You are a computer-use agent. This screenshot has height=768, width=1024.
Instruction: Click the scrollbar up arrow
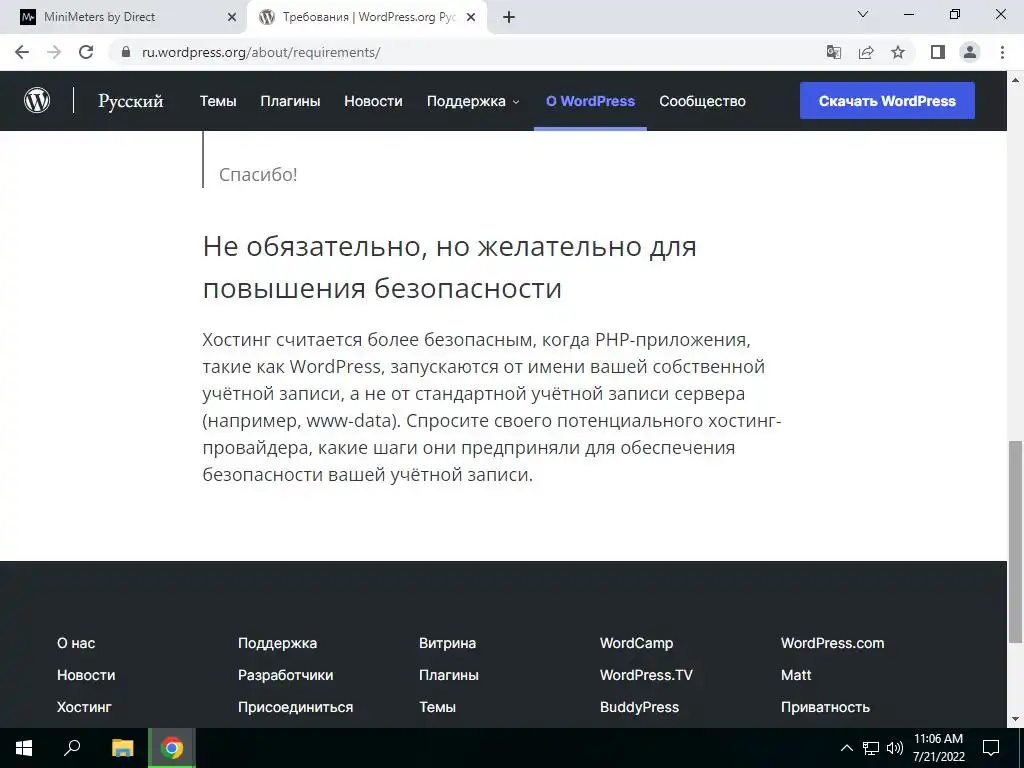pos(1015,80)
